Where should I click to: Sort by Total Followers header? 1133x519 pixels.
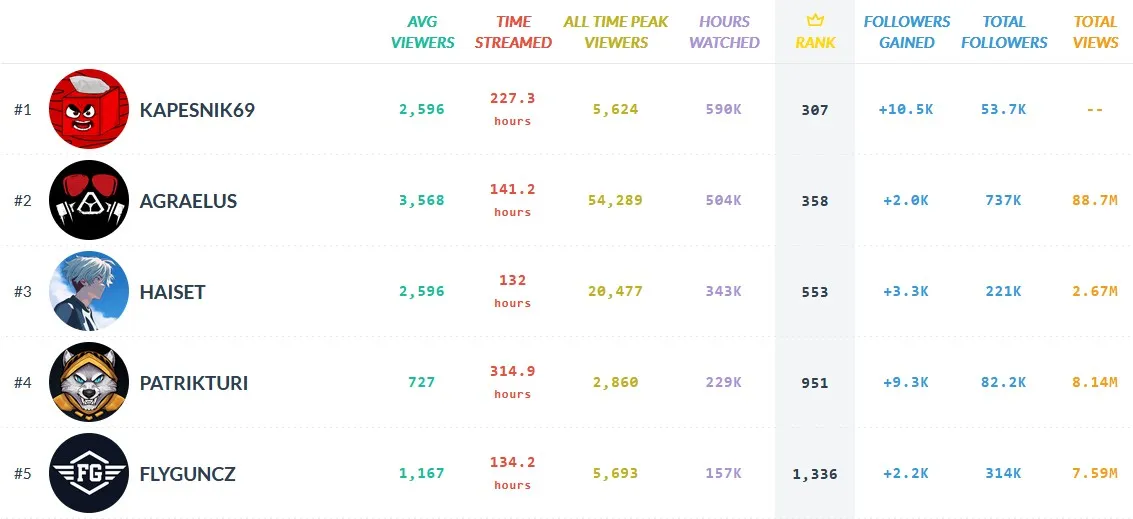pos(1003,32)
